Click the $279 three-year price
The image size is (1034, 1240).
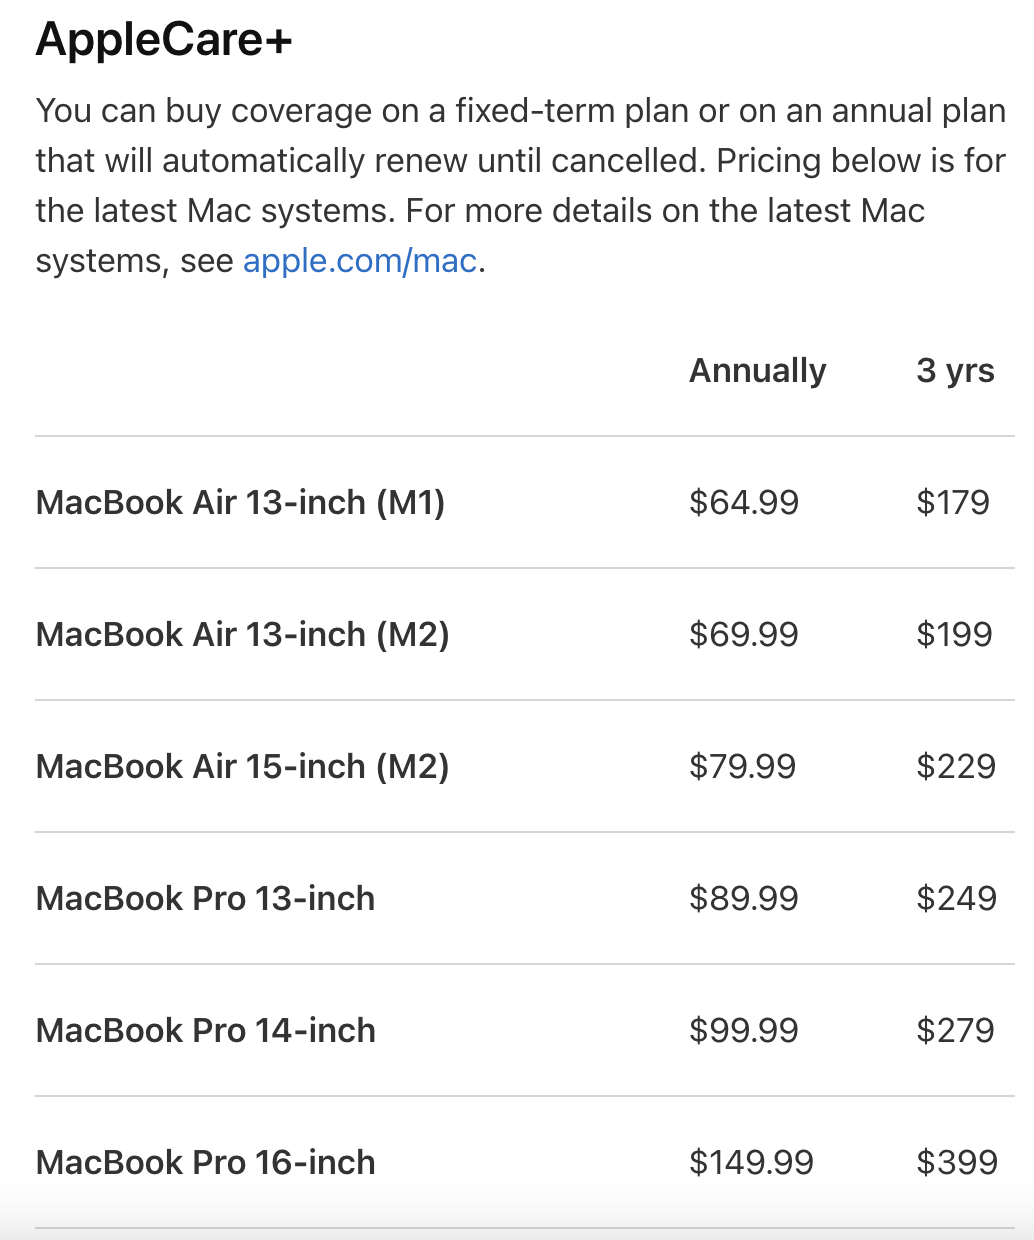click(955, 1030)
